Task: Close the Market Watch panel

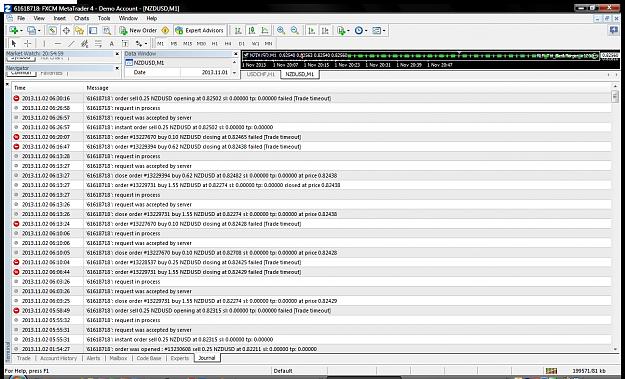Action: point(117,54)
